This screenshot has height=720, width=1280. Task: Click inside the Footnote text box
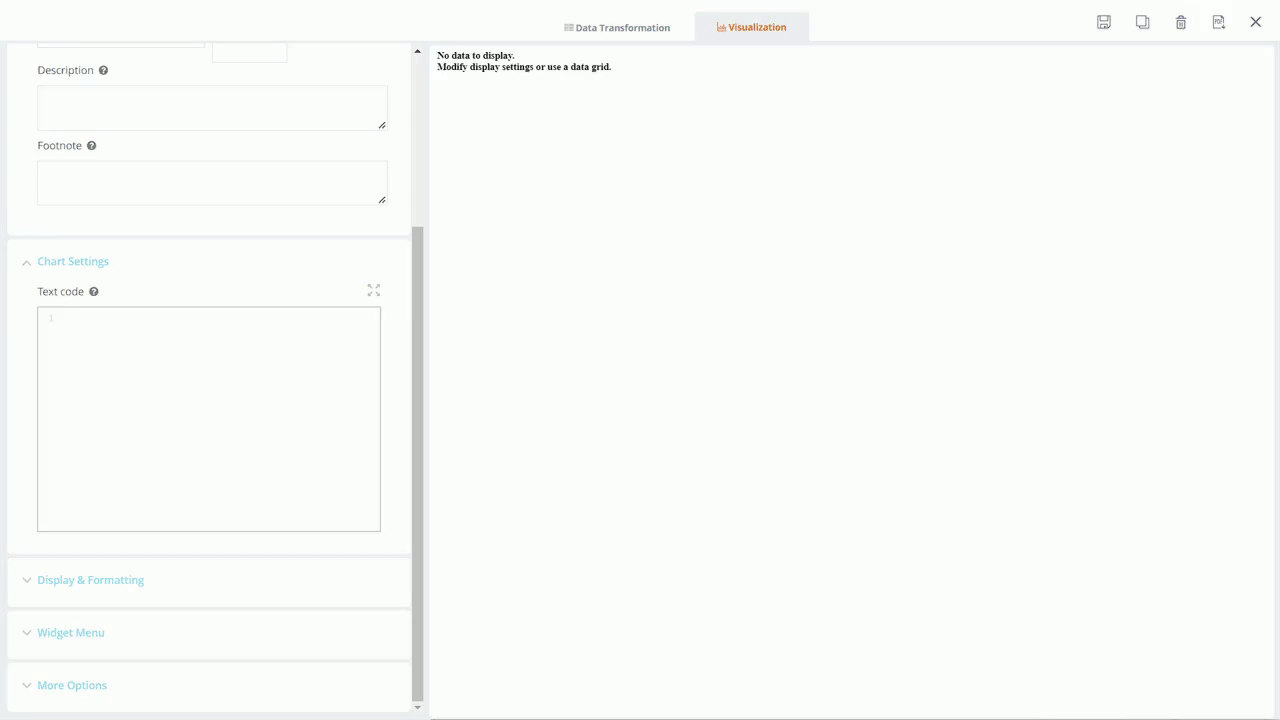(211, 183)
